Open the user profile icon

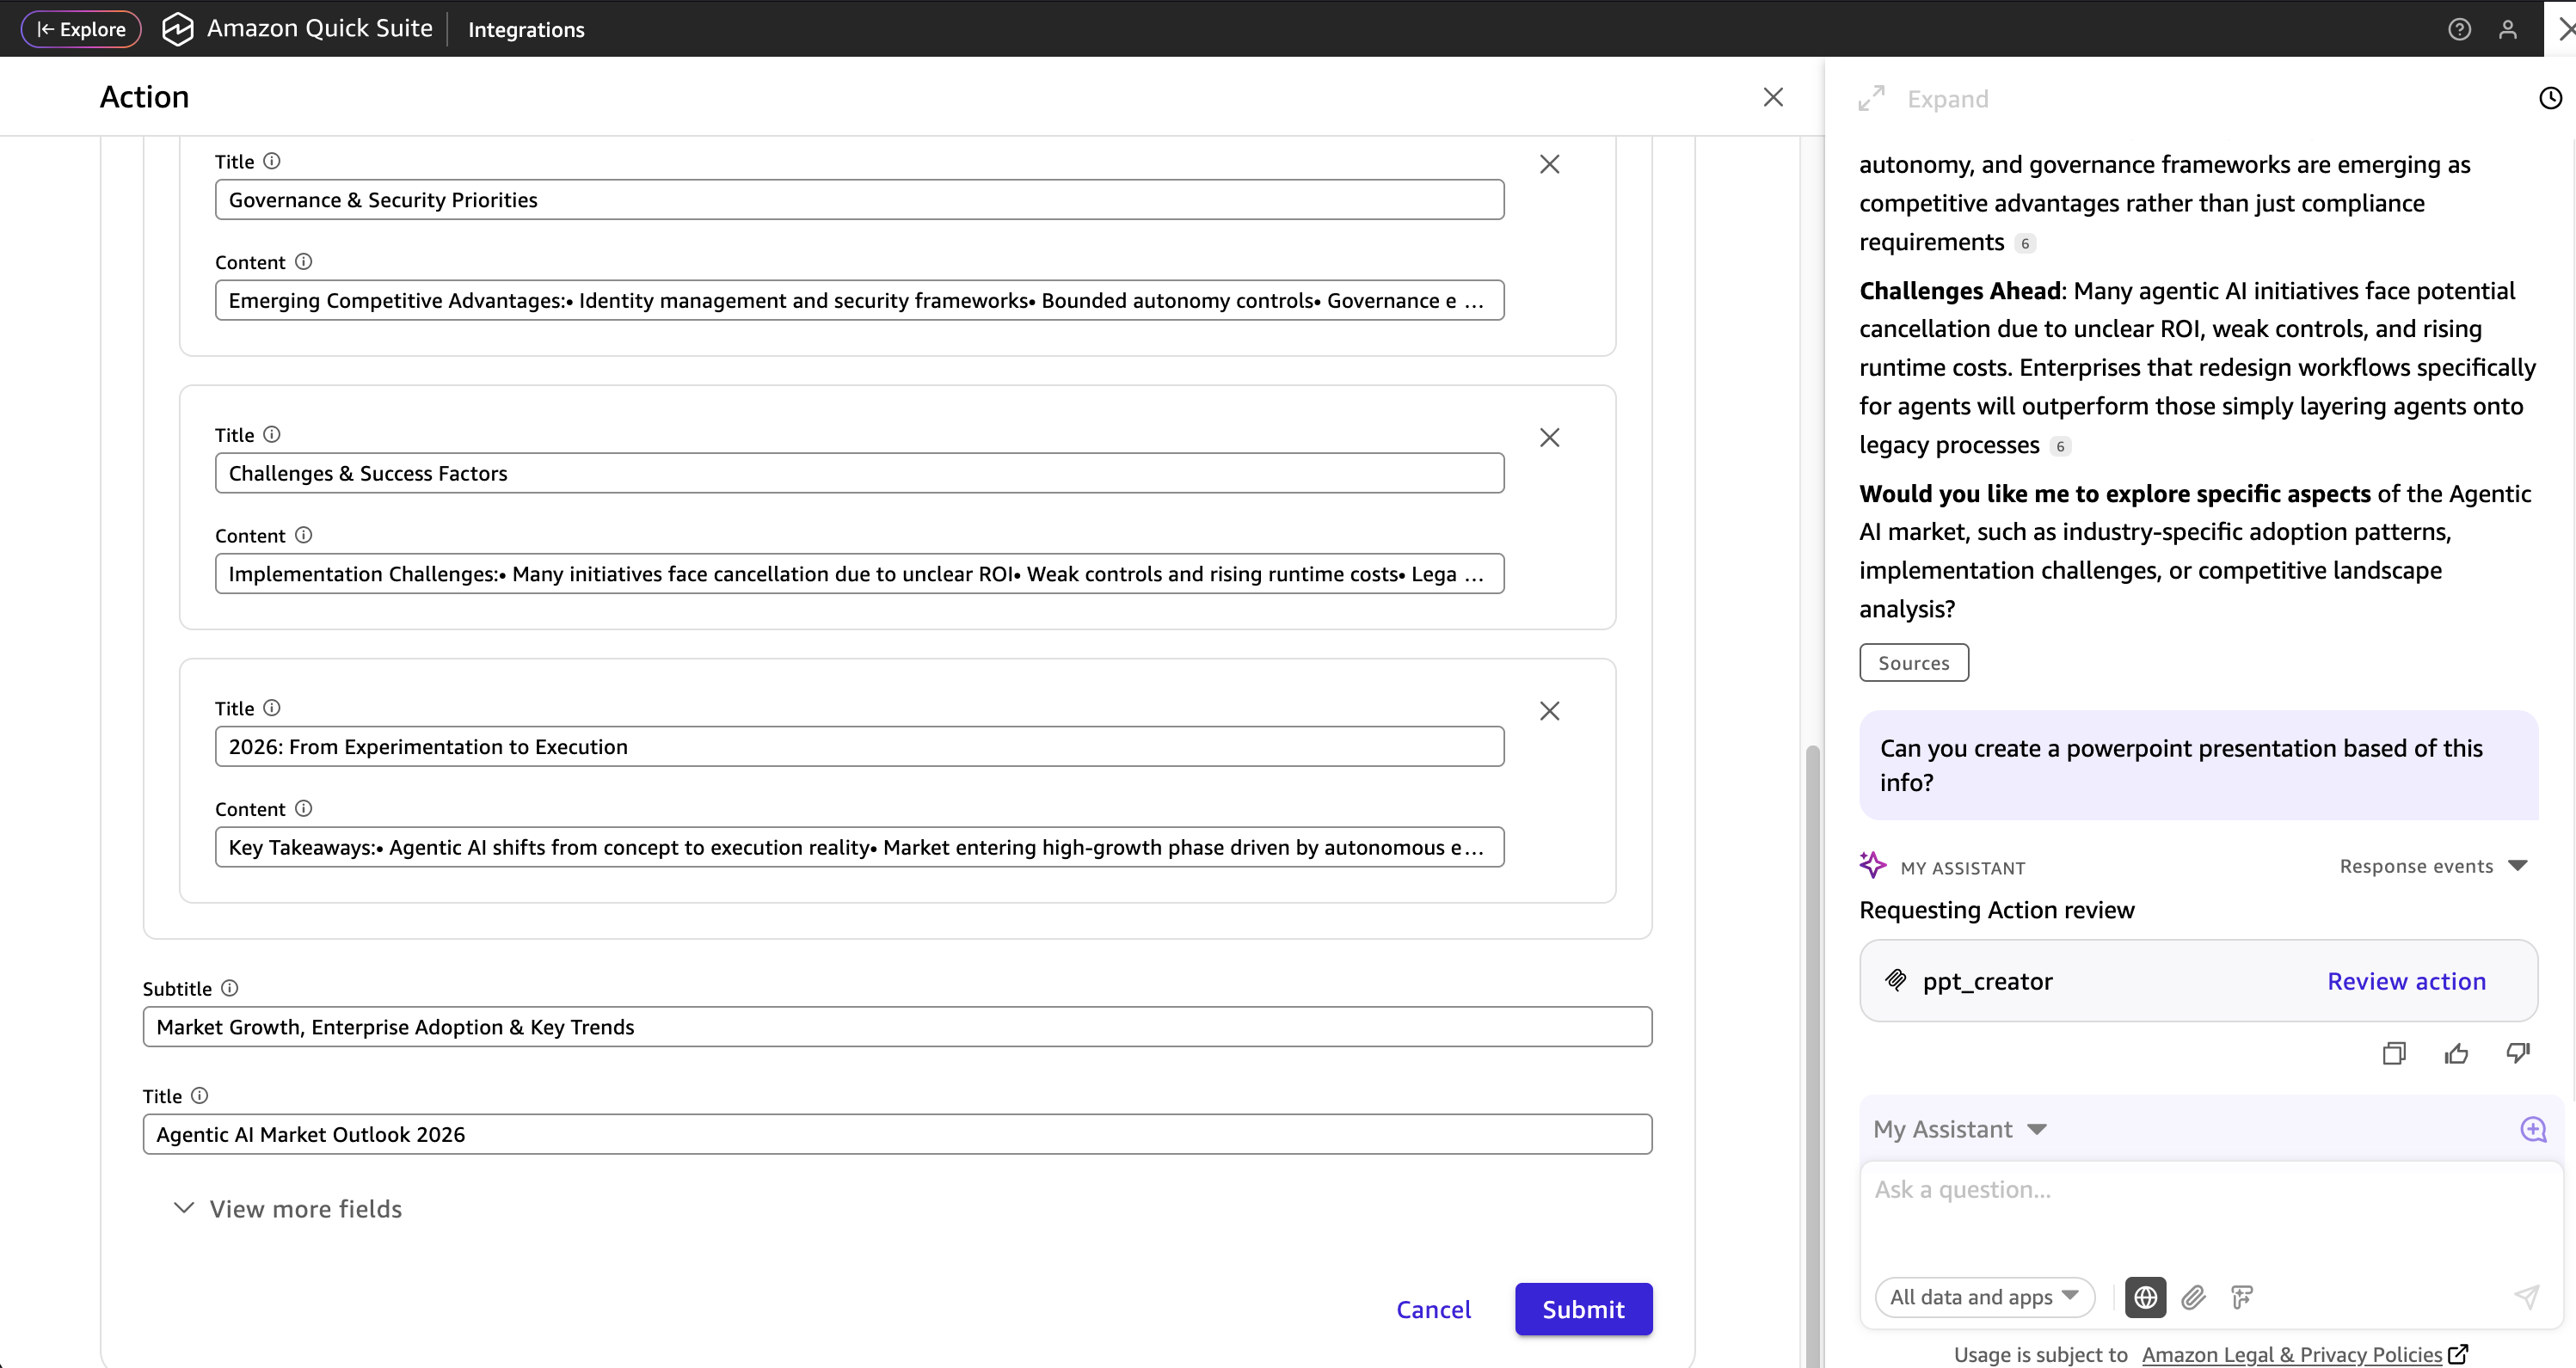click(2507, 29)
